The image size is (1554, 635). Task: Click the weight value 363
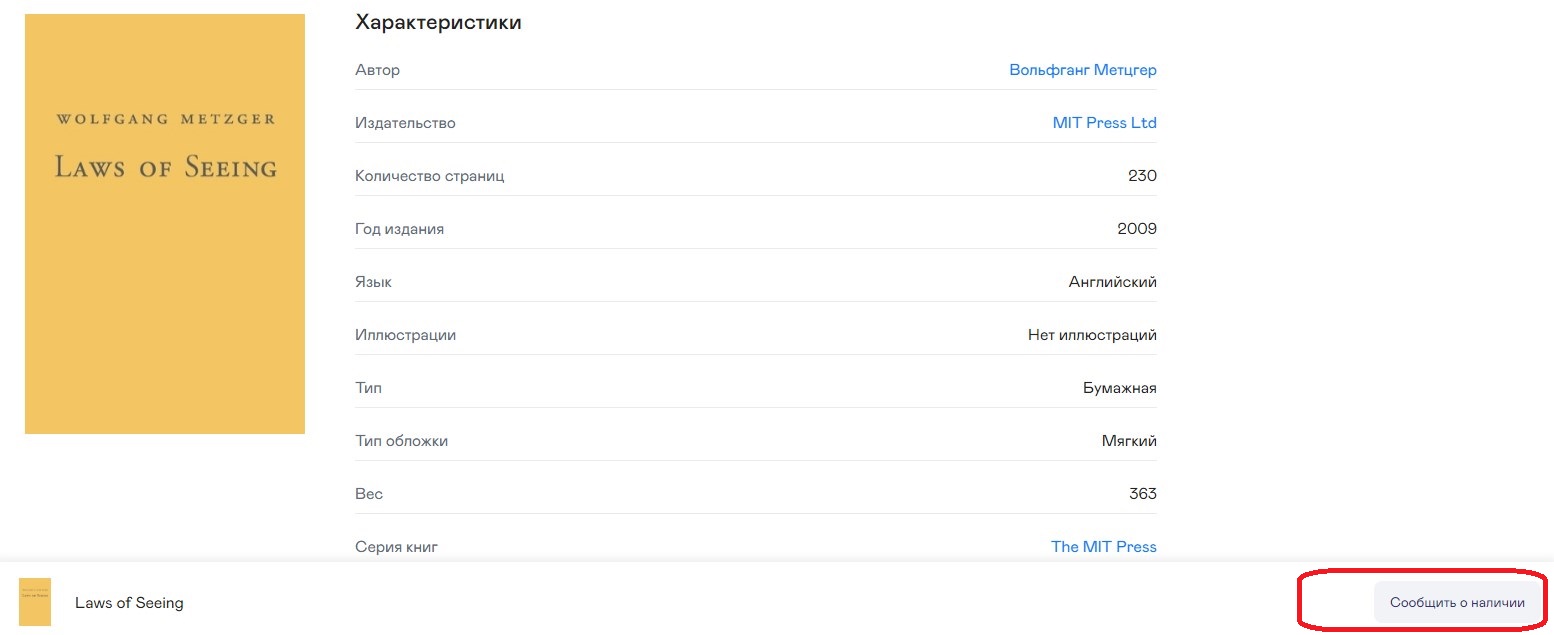point(1141,494)
